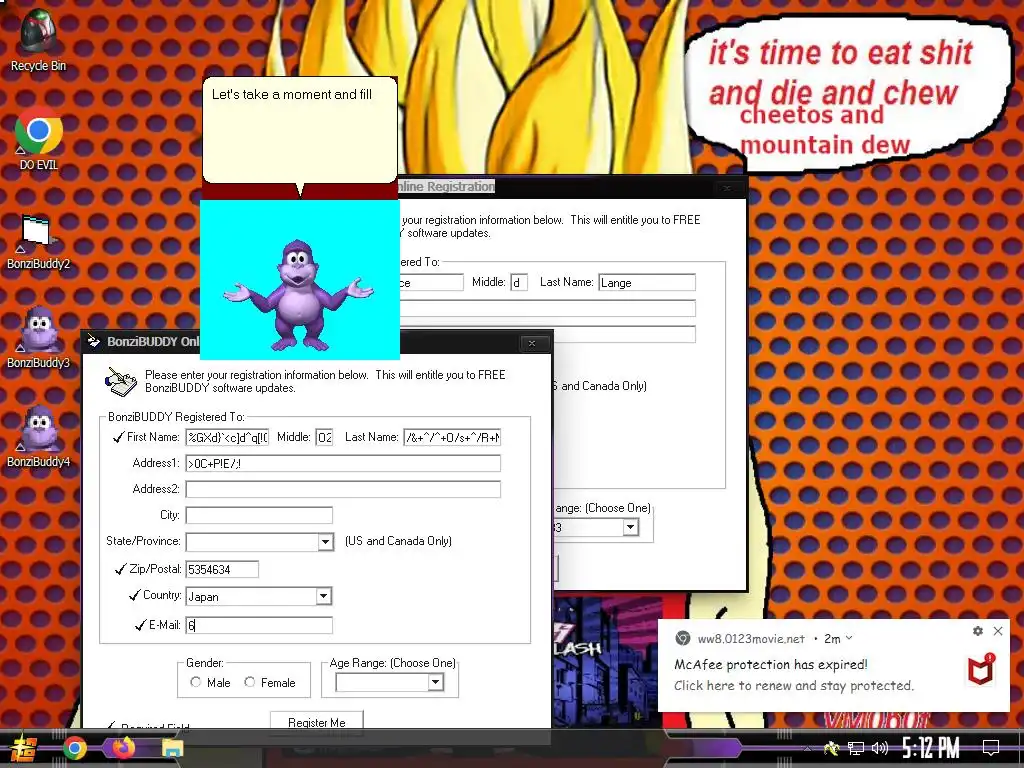Click the empty City input field
The image size is (1024, 768).
click(x=259, y=515)
